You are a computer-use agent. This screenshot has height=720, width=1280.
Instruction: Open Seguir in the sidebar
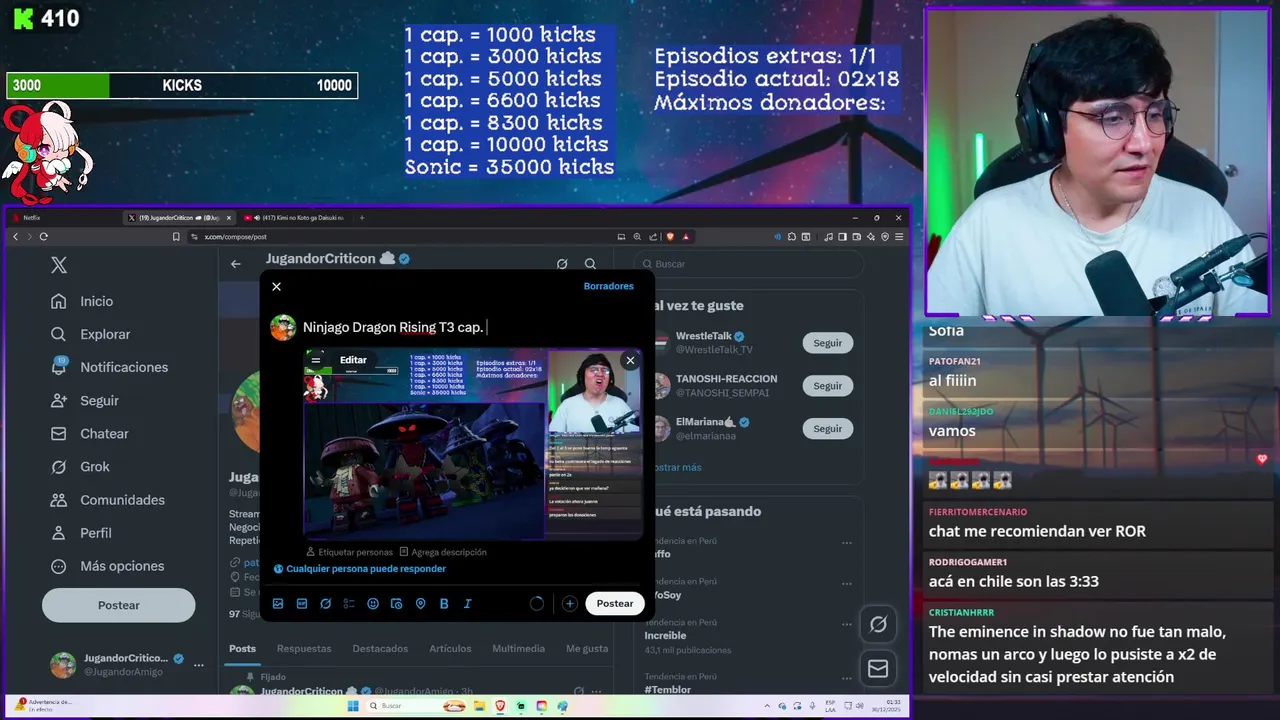[86, 400]
